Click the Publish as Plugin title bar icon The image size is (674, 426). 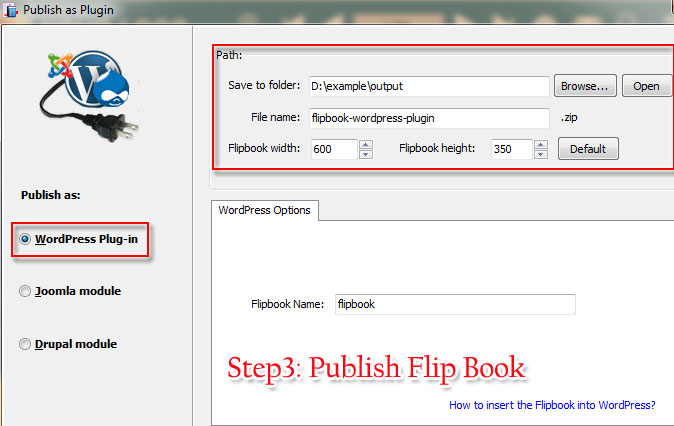[x=10, y=9]
